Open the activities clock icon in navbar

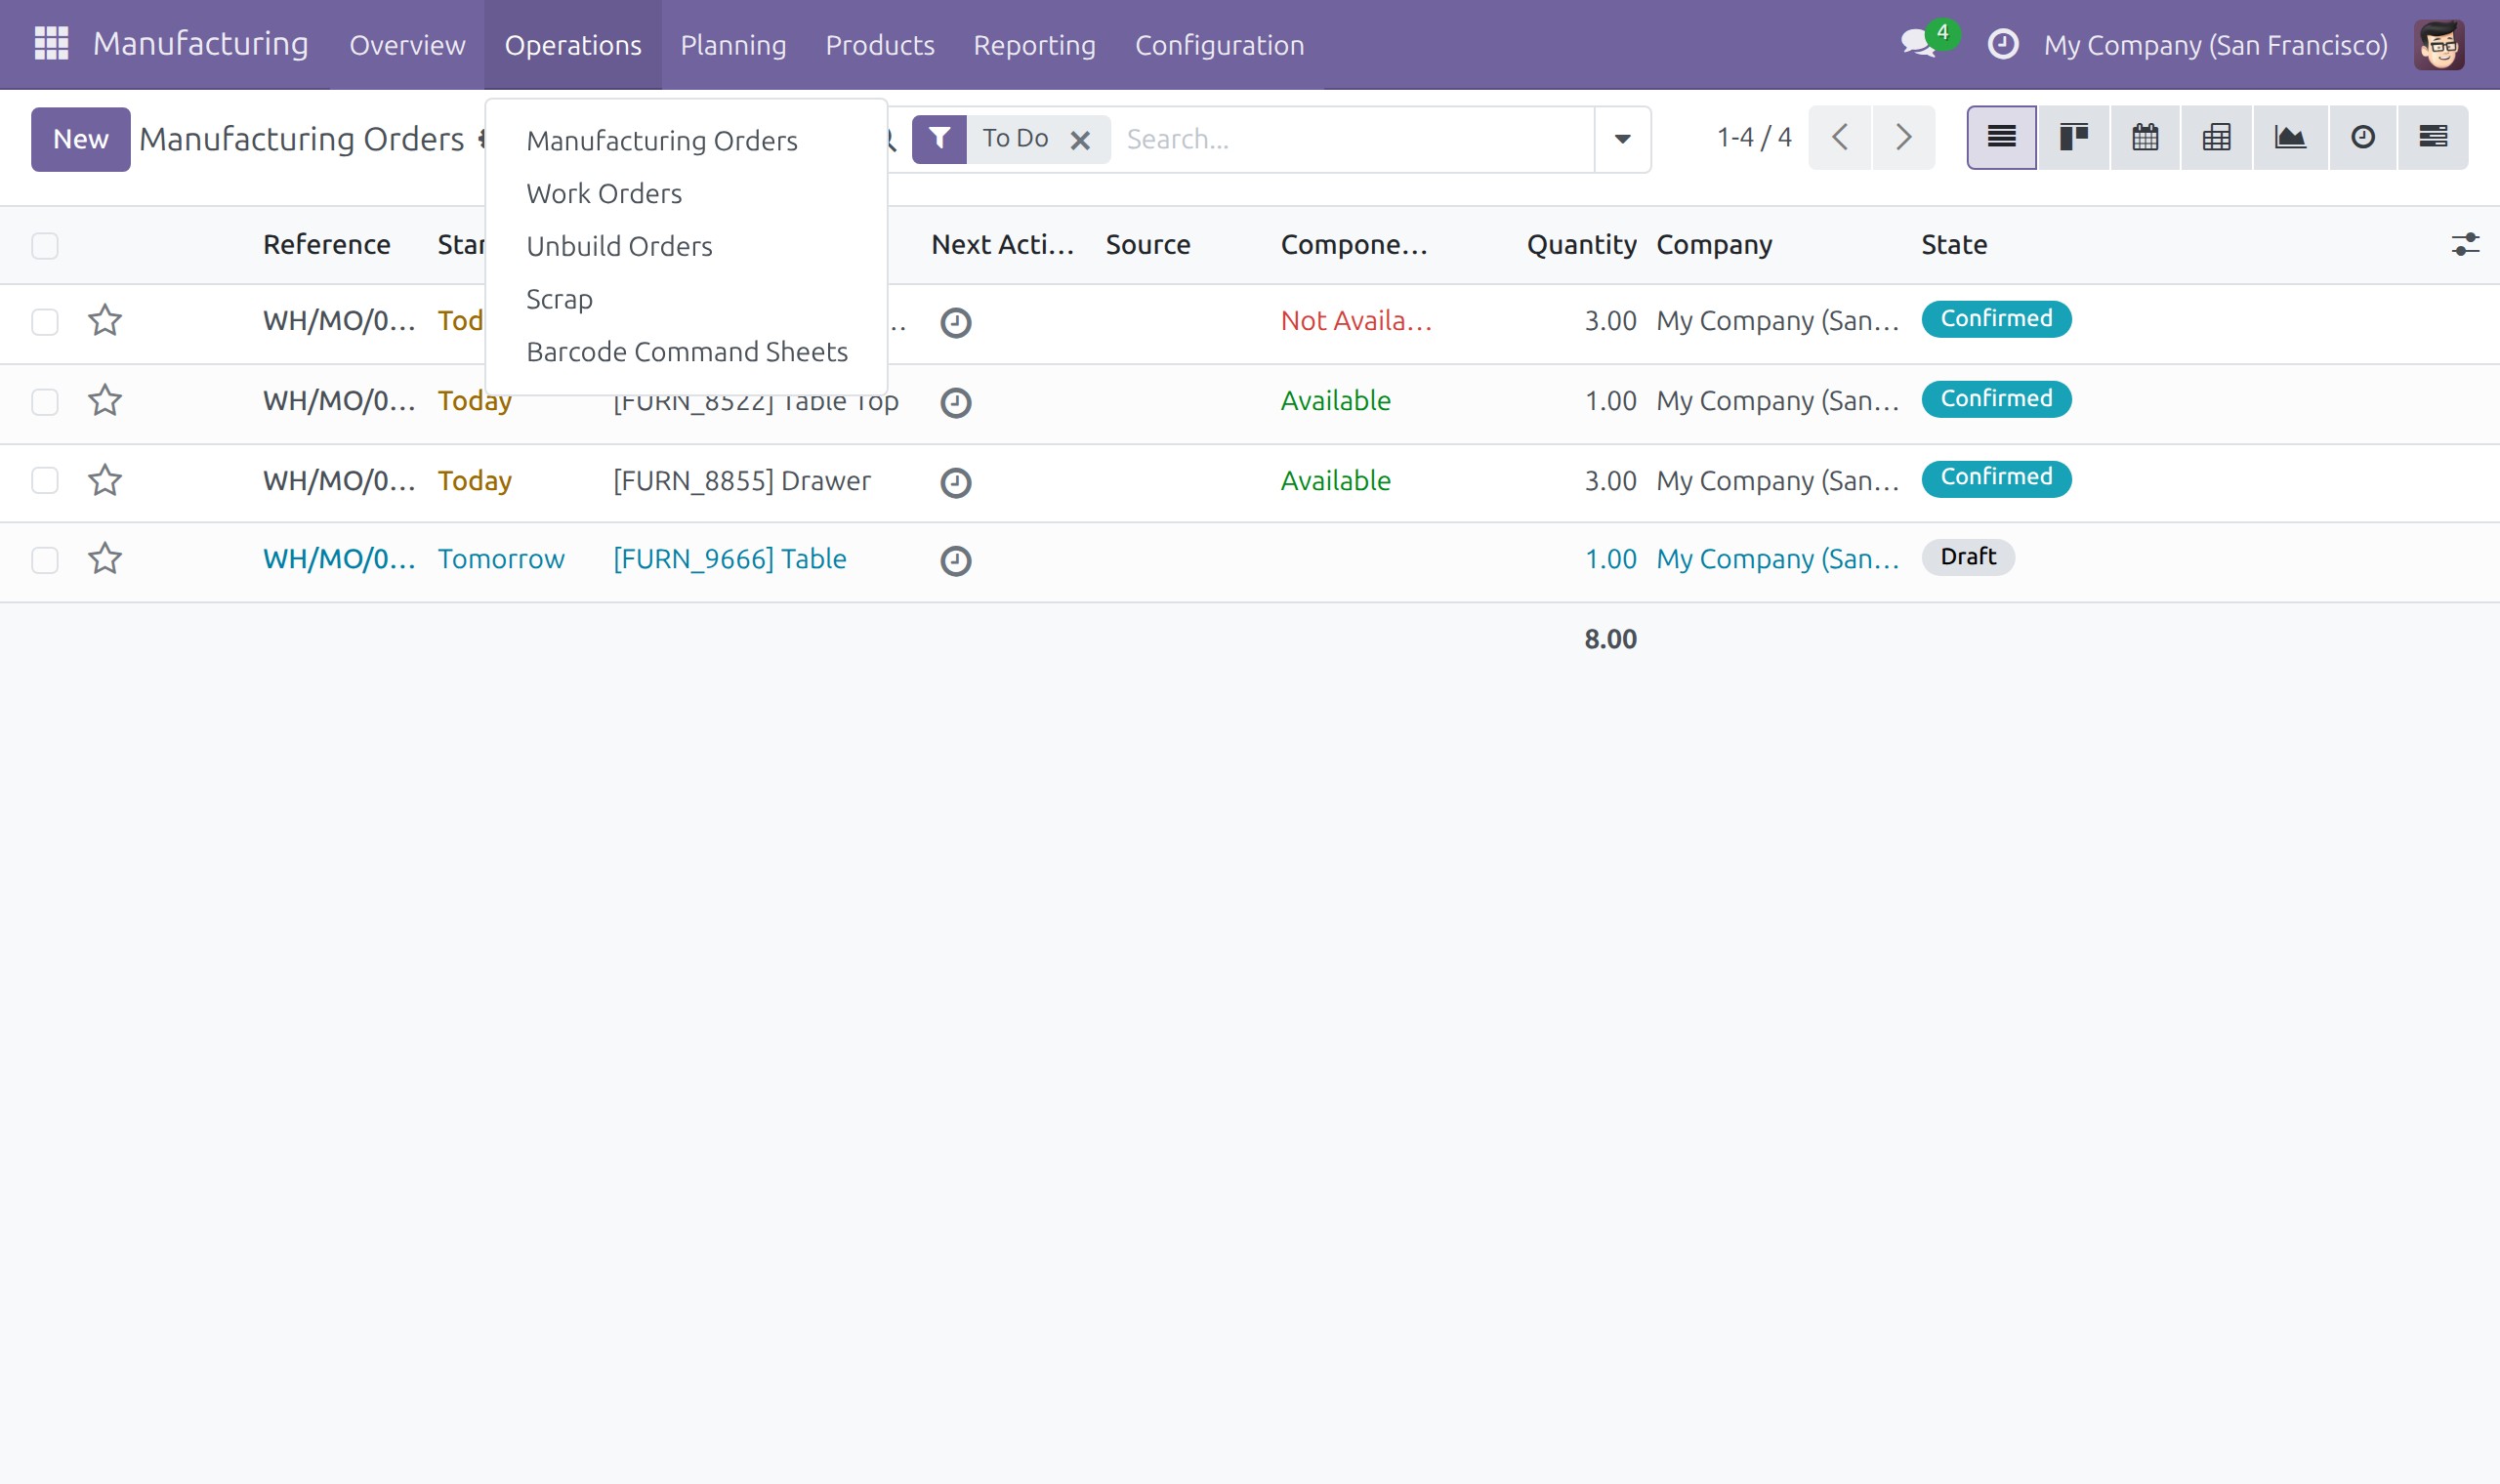click(2002, 44)
